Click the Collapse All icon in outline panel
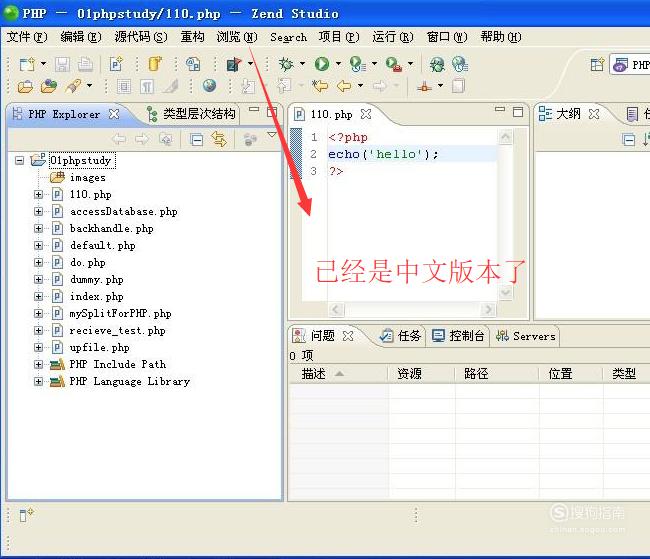This screenshot has height=559, width=650. (629, 140)
